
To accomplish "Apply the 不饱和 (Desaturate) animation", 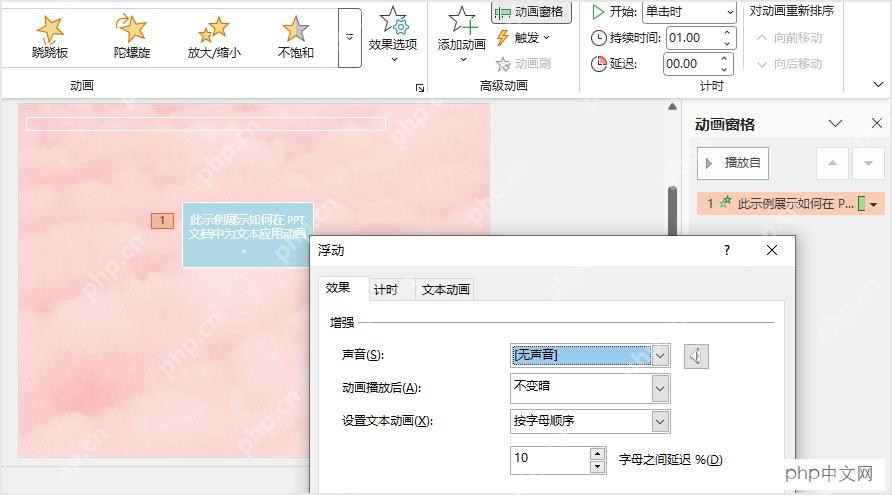I will 295,36.
